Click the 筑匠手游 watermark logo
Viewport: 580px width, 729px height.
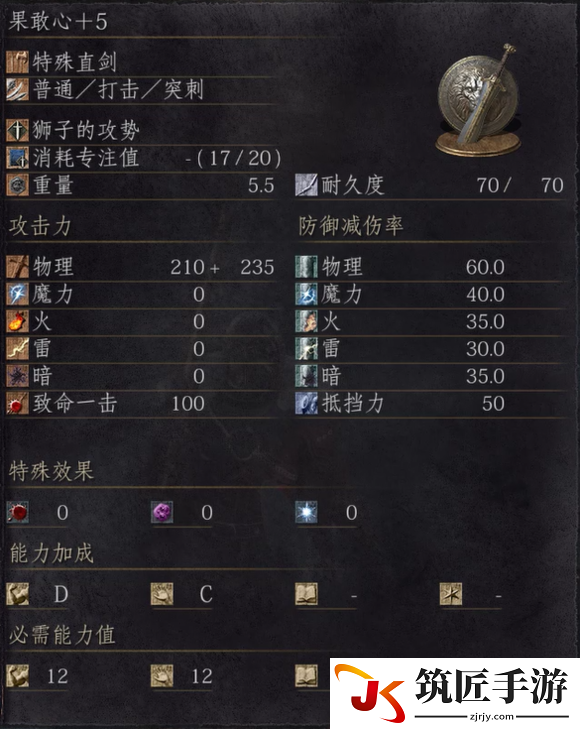point(455,693)
